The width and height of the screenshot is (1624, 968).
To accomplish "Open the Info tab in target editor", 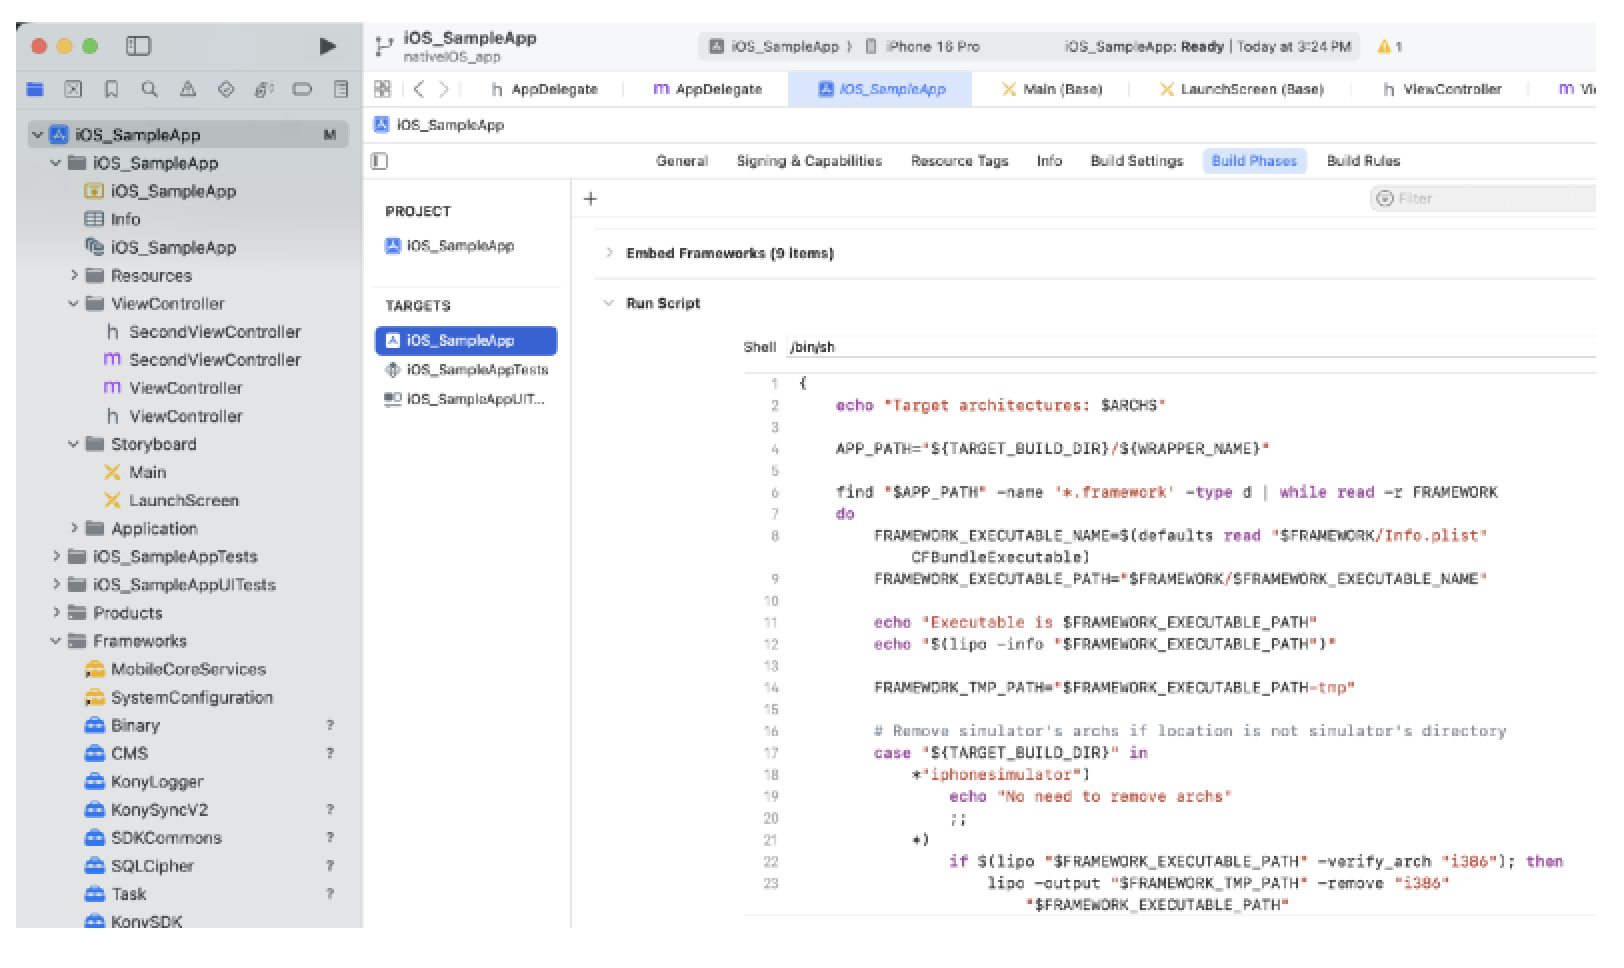I will tap(1049, 161).
